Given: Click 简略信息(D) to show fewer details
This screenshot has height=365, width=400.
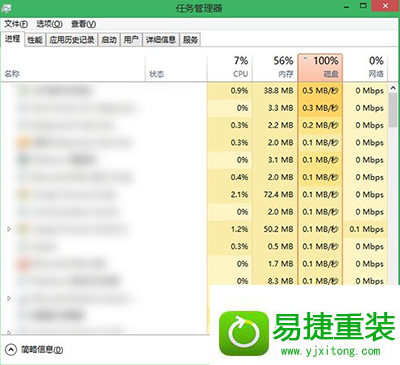Looking at the screenshot, I should [x=42, y=350].
